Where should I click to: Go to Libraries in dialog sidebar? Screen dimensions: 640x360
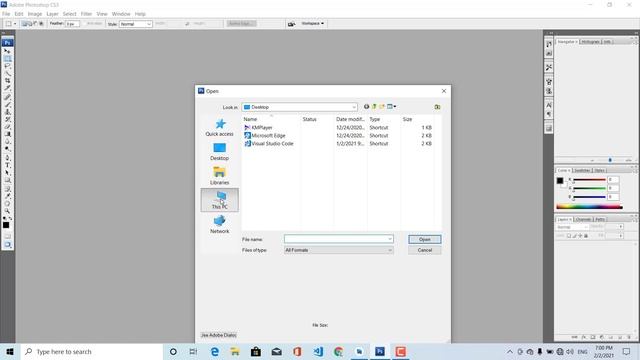pyautogui.click(x=220, y=176)
